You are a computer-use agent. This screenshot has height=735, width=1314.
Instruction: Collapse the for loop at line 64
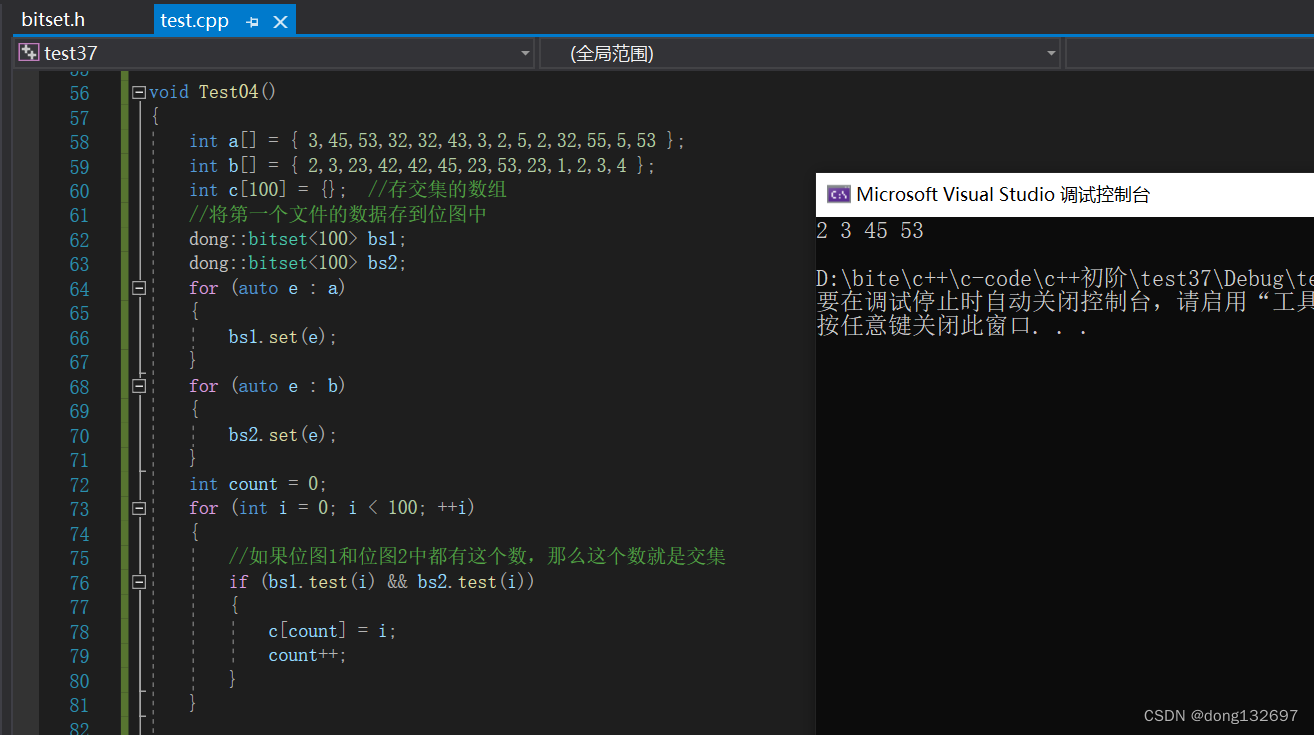(139, 288)
